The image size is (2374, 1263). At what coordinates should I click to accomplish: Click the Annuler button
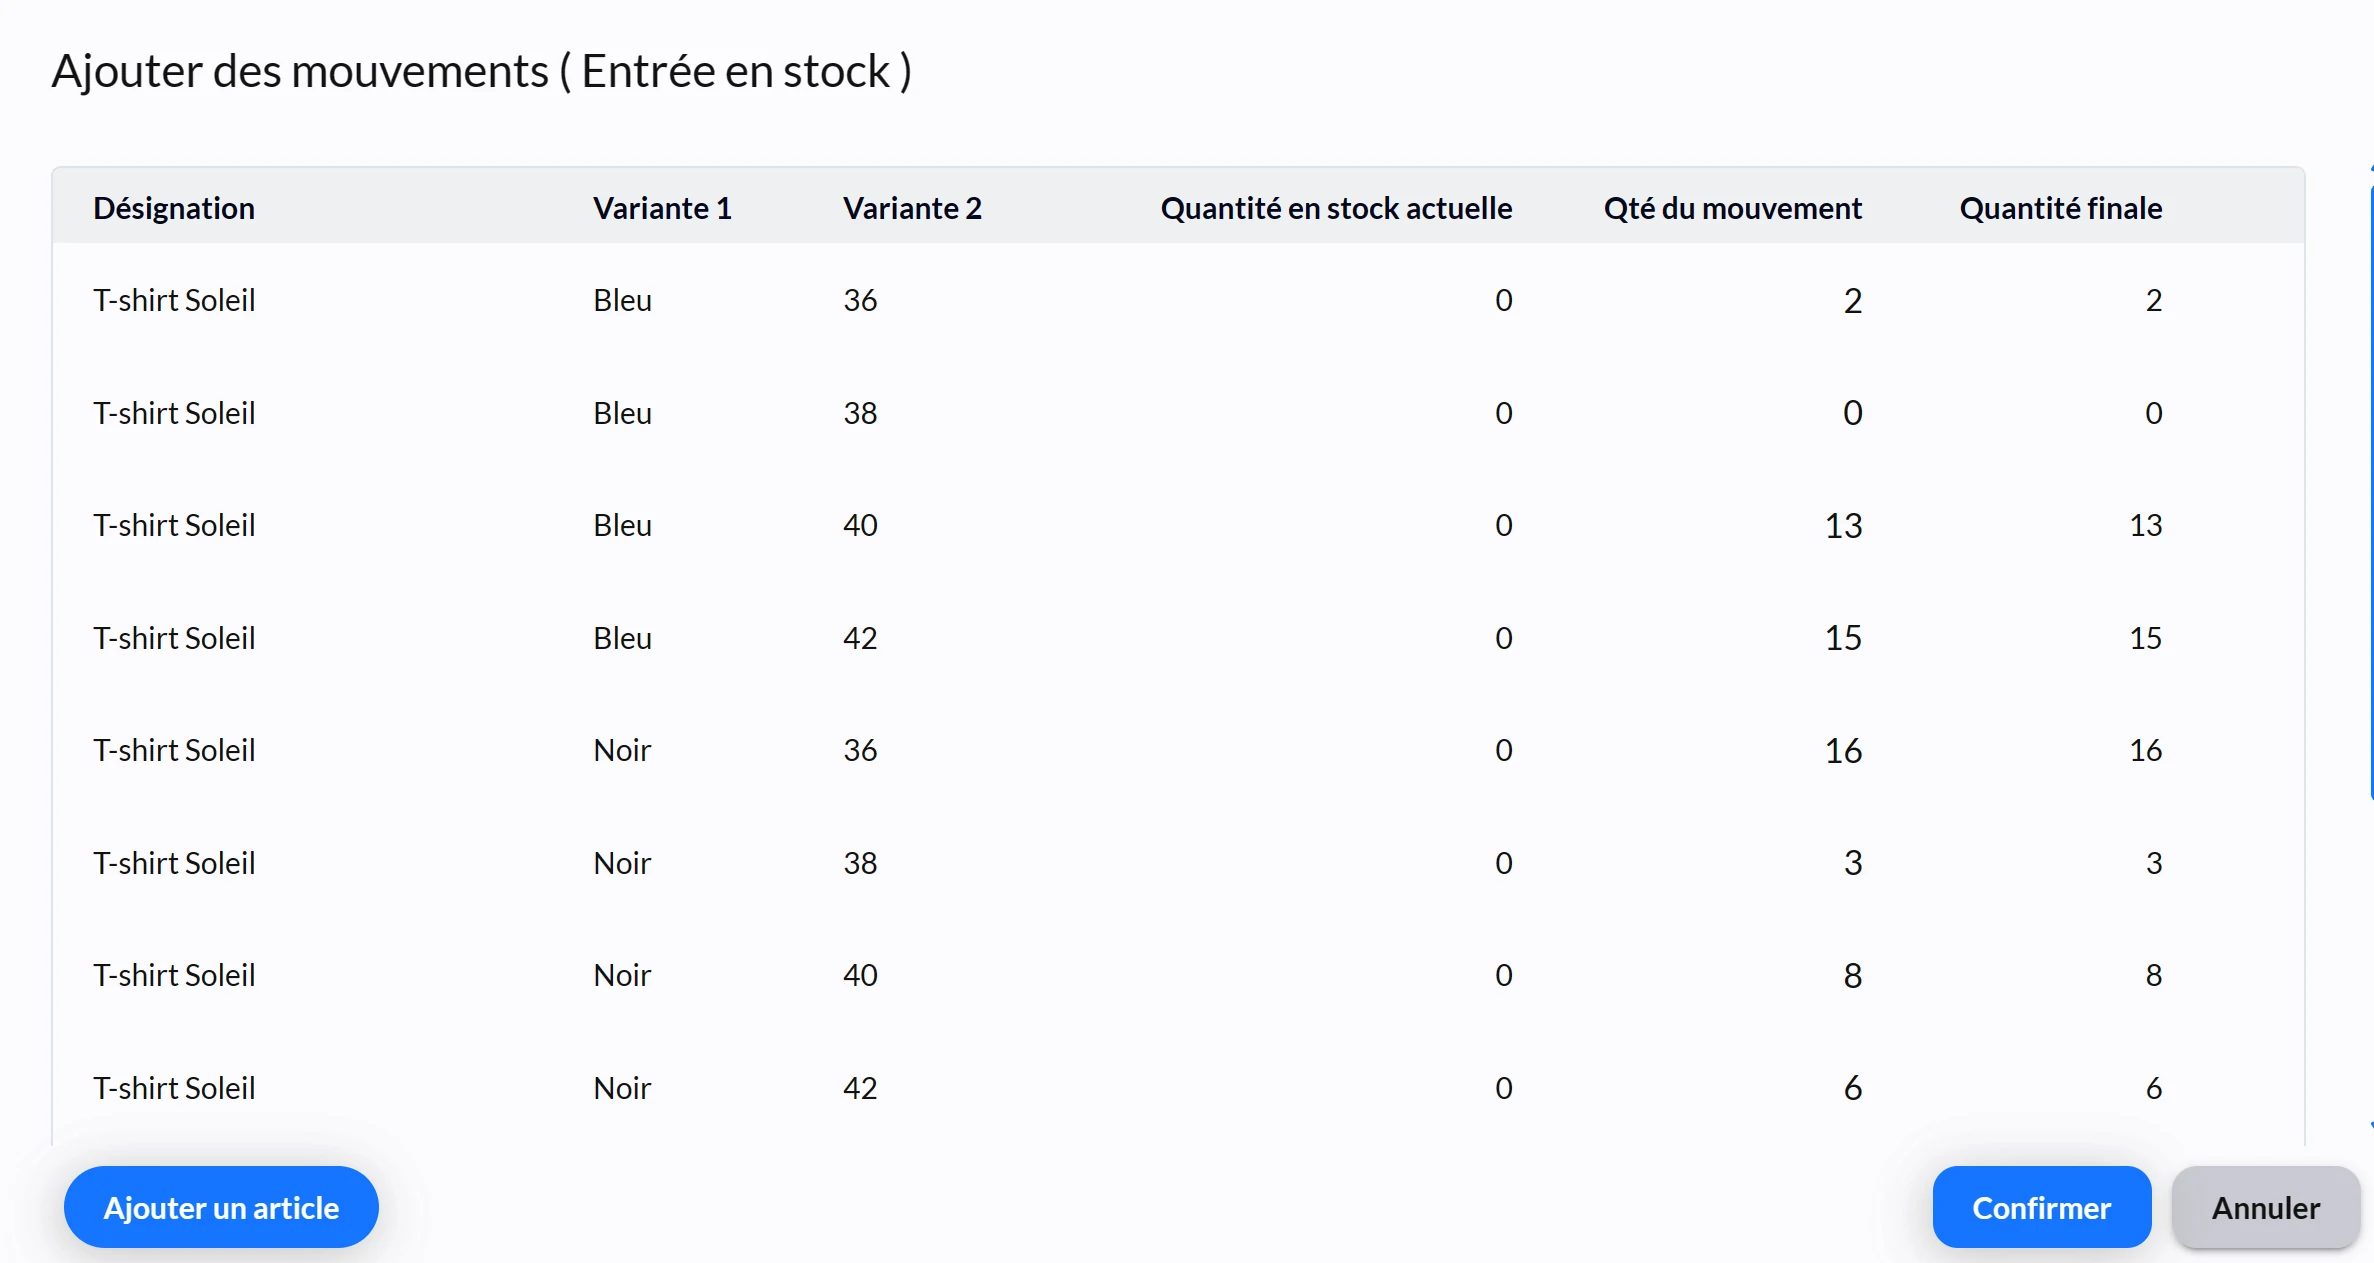coord(2265,1207)
